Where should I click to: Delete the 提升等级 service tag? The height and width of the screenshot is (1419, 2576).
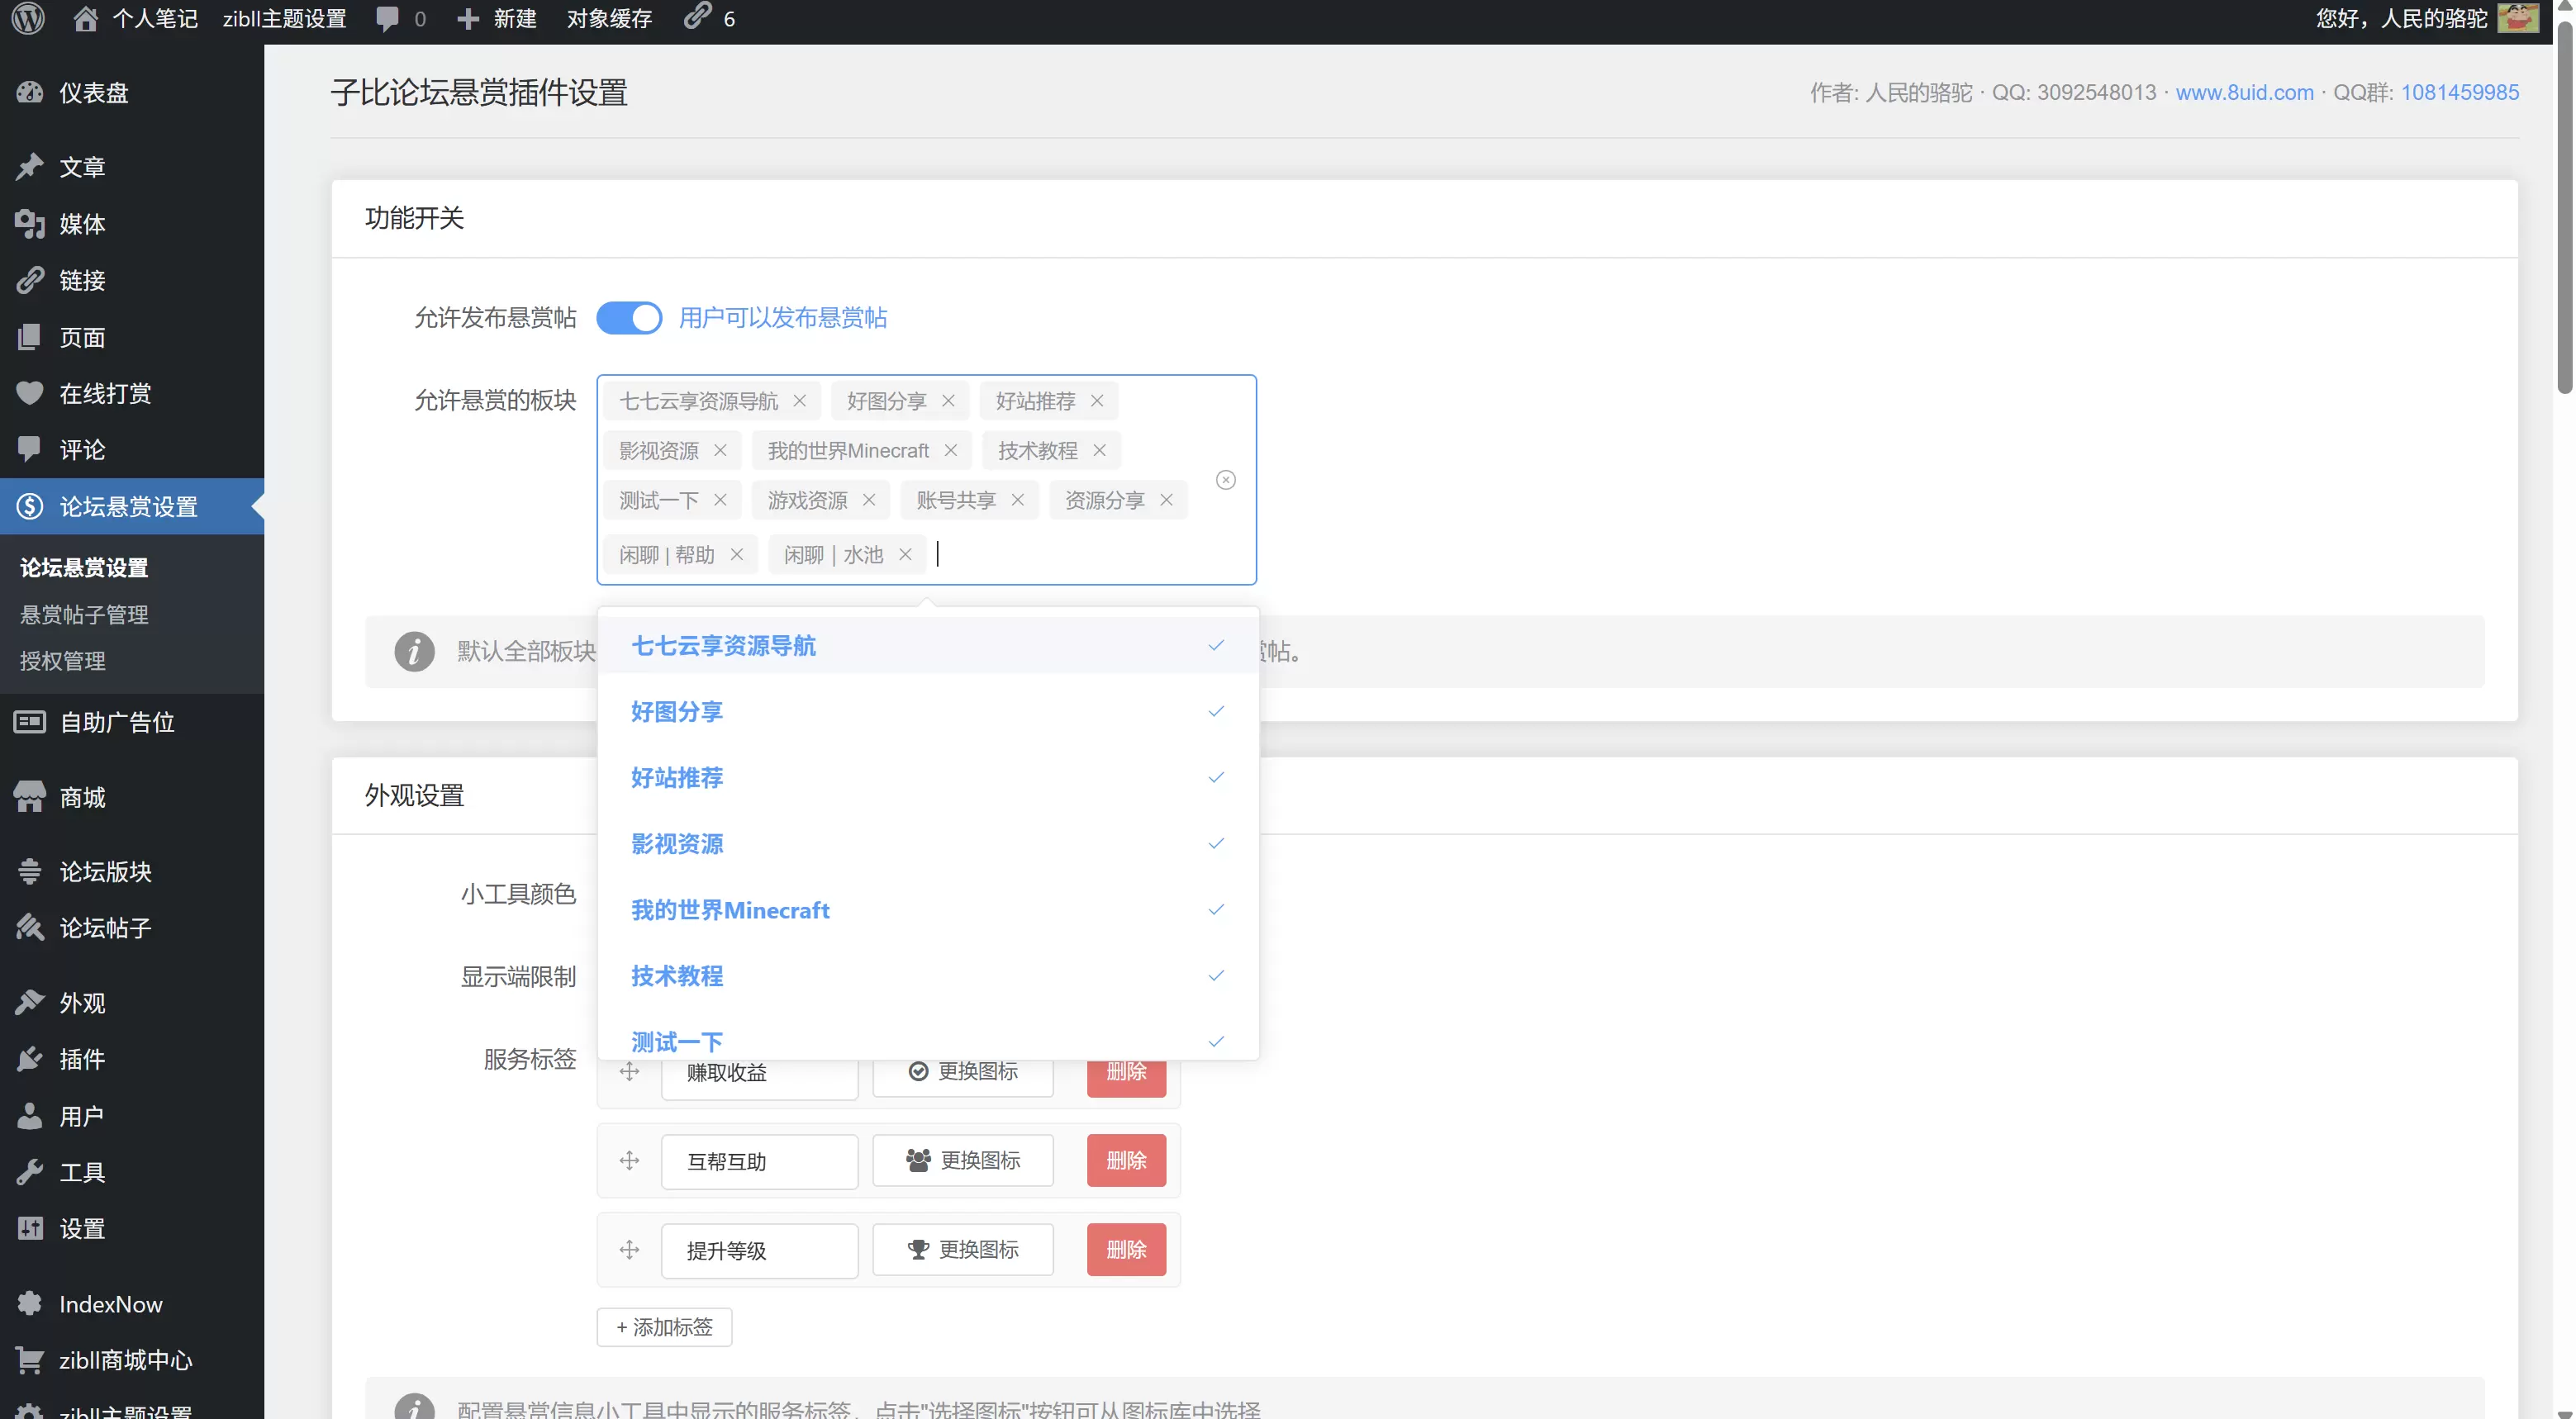click(x=1126, y=1249)
